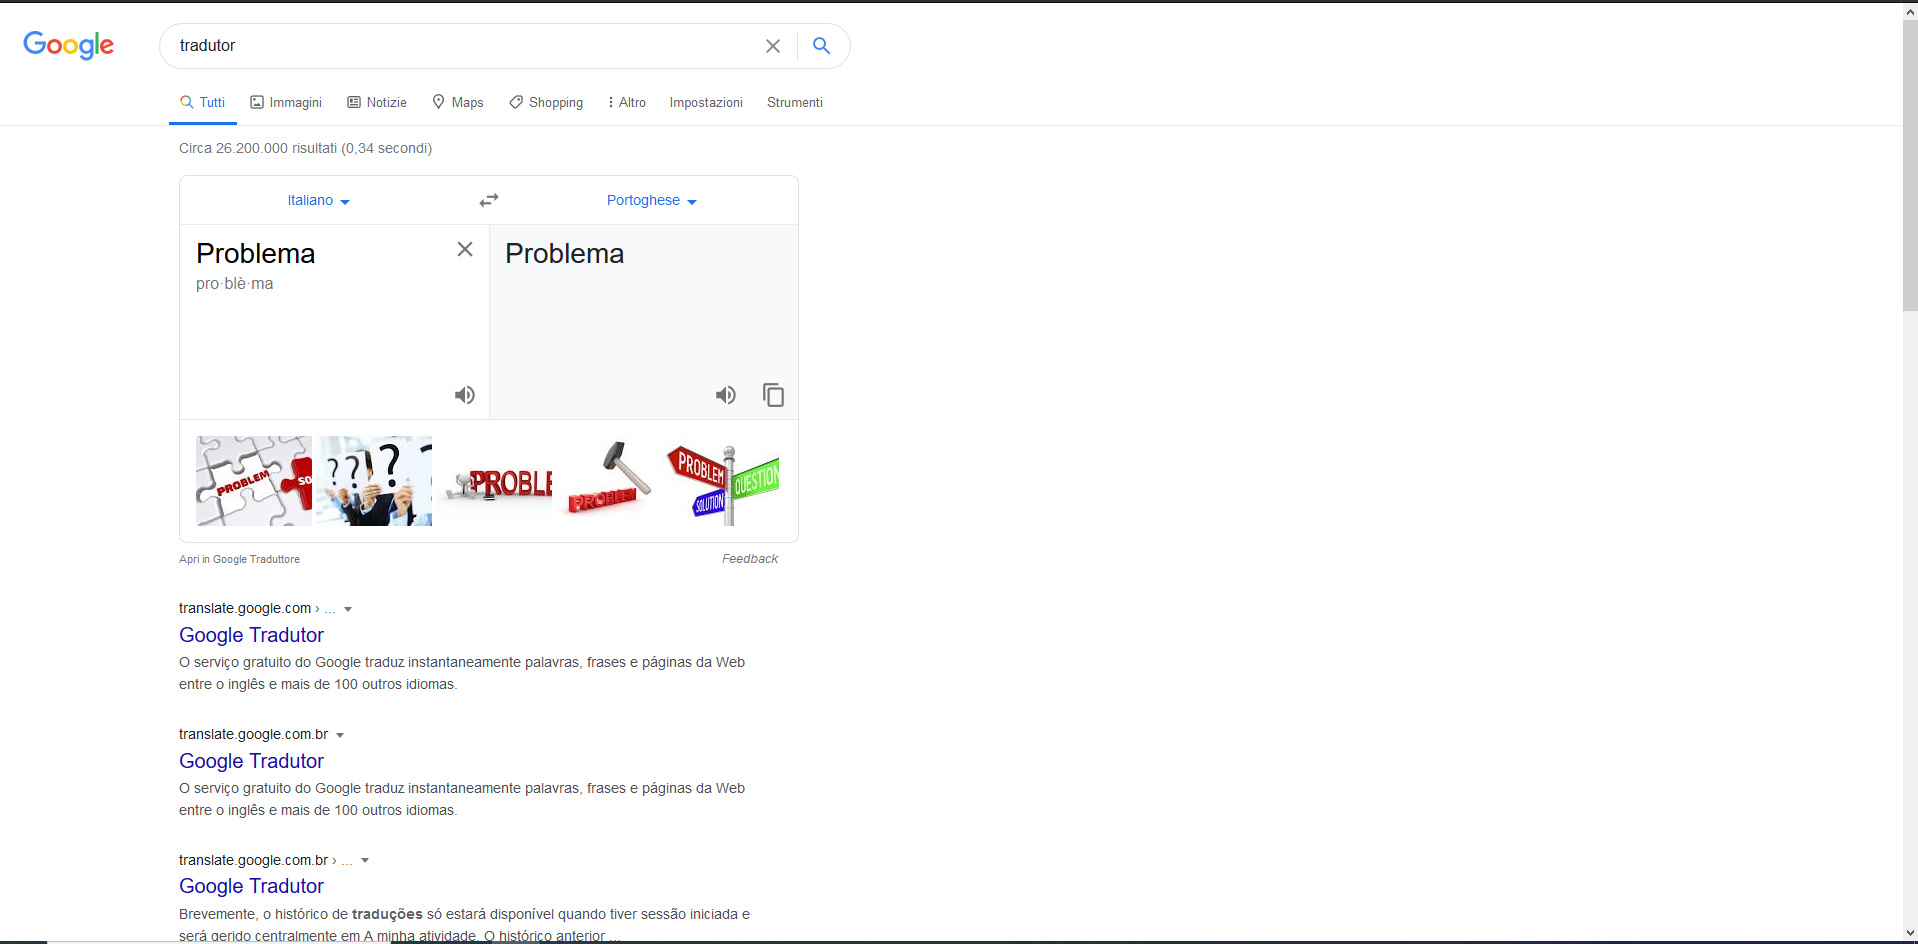
Task: Clear the search box text
Action: pyautogui.click(x=773, y=46)
